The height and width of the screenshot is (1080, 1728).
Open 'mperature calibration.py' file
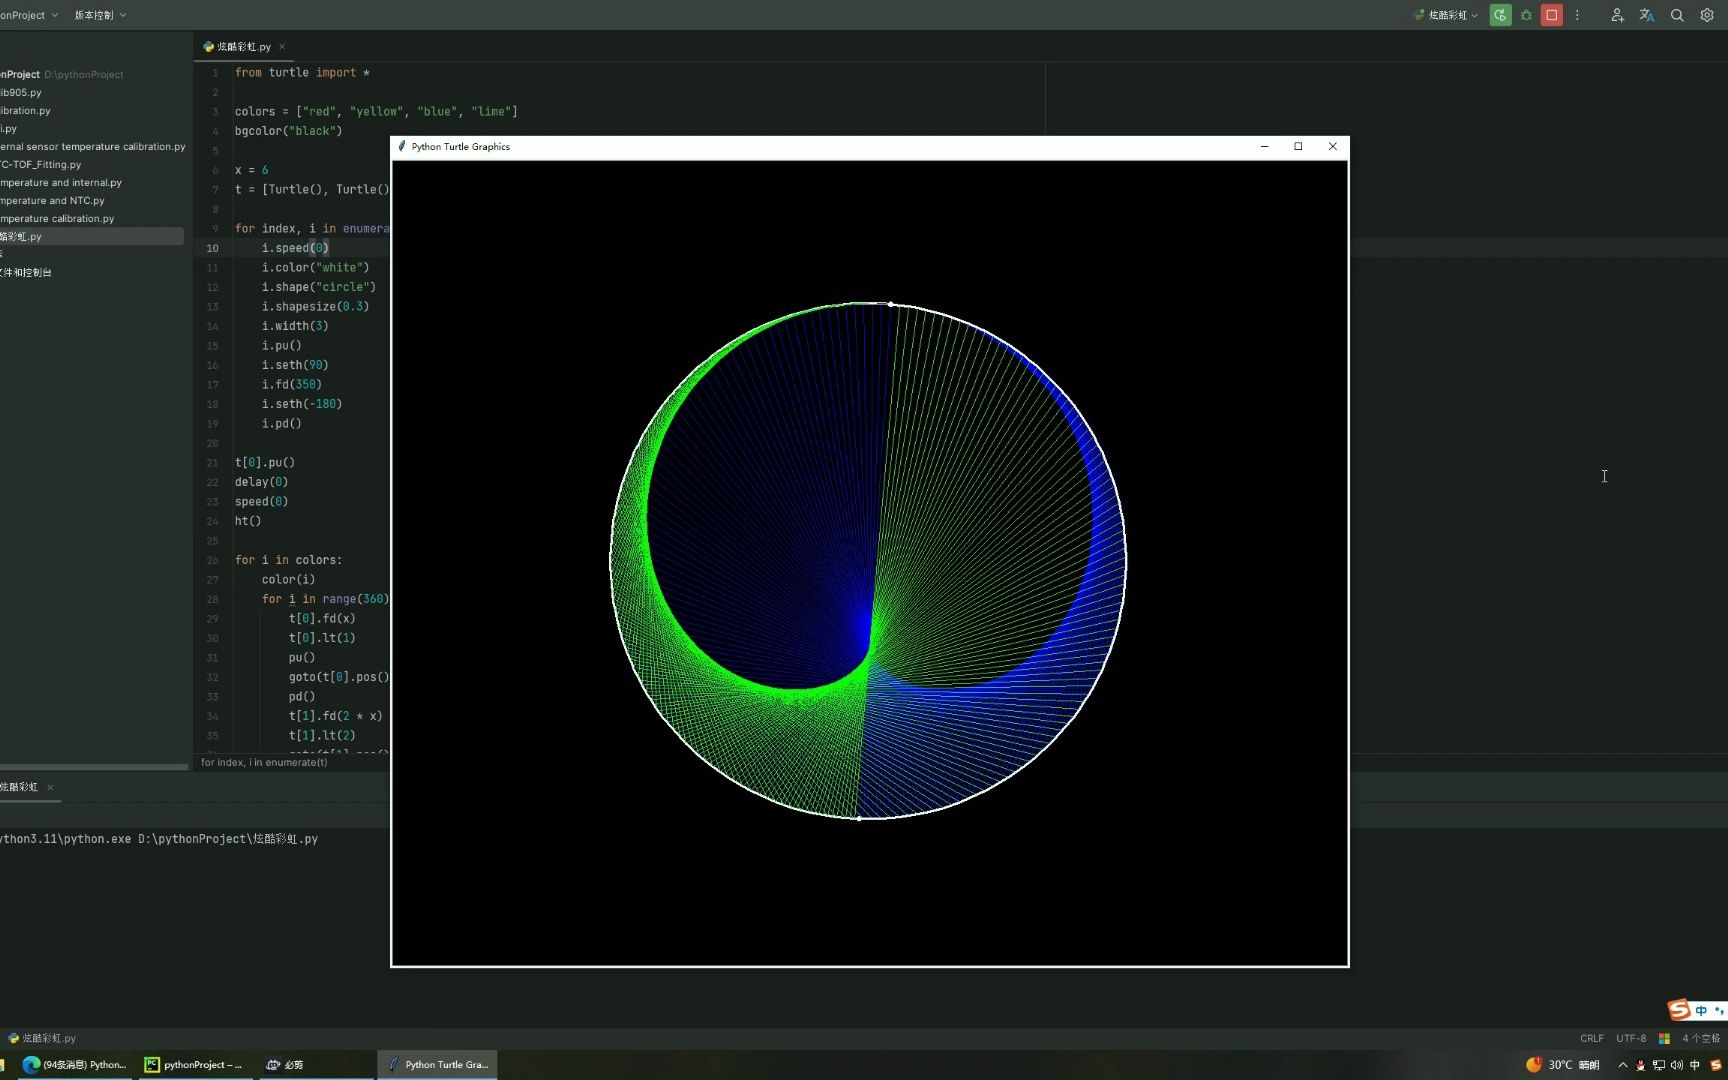pyautogui.click(x=57, y=218)
